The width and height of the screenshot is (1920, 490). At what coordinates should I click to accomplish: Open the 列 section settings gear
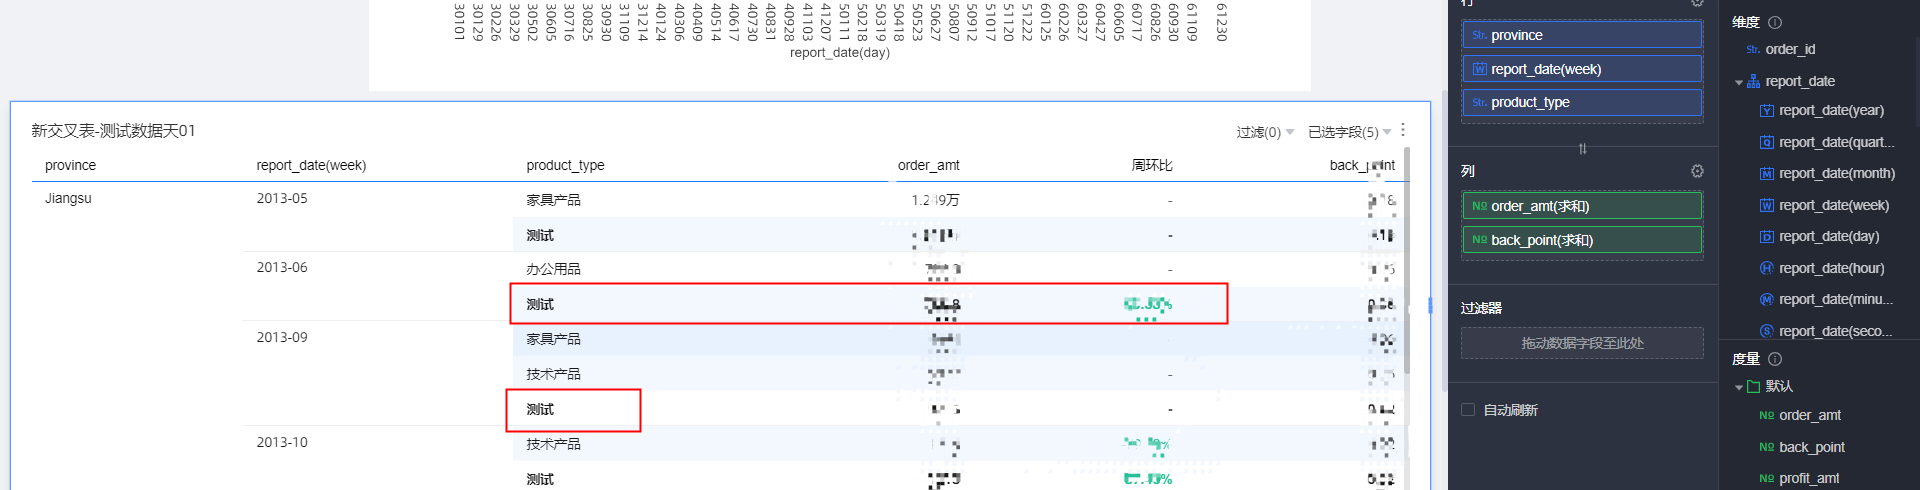pyautogui.click(x=1697, y=171)
